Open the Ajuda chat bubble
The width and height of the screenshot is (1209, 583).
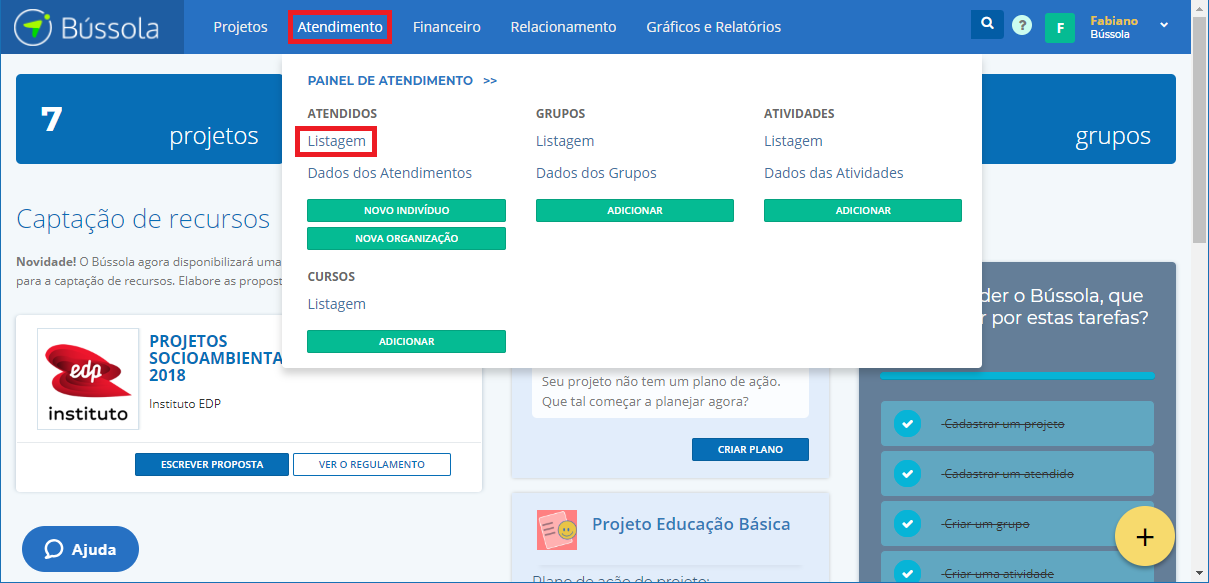point(80,549)
